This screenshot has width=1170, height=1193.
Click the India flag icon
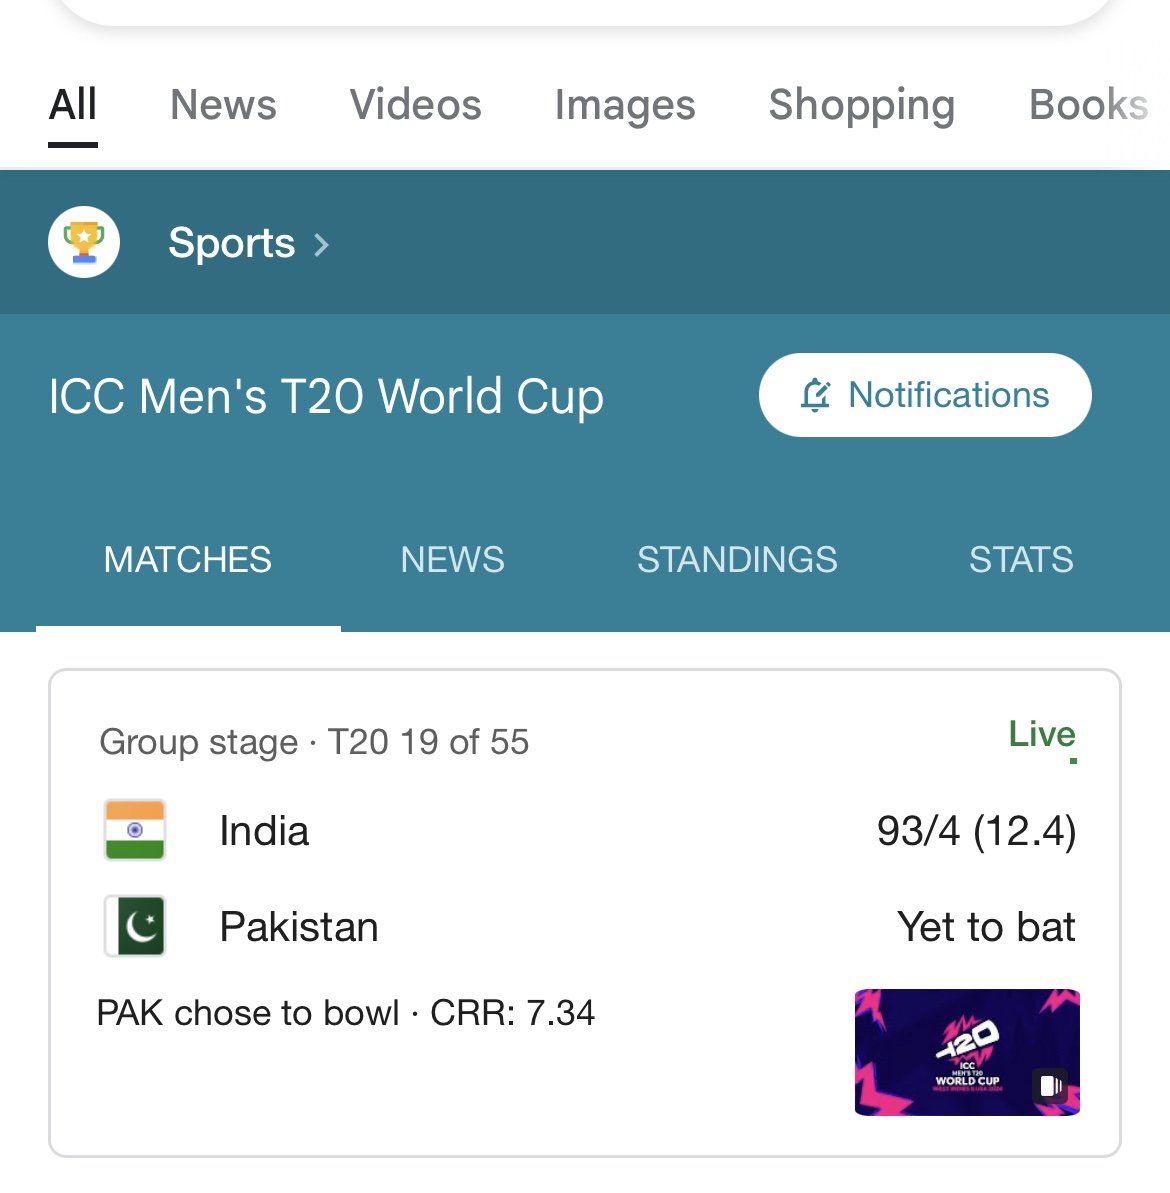(135, 830)
